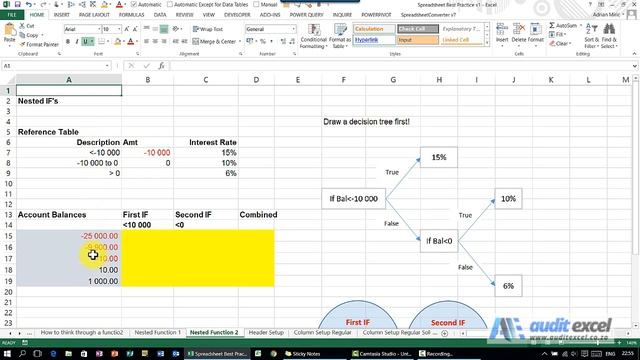This screenshot has width=640, height=360.
Task: Open the Clear dropdown in Editing group
Action: (569, 44)
